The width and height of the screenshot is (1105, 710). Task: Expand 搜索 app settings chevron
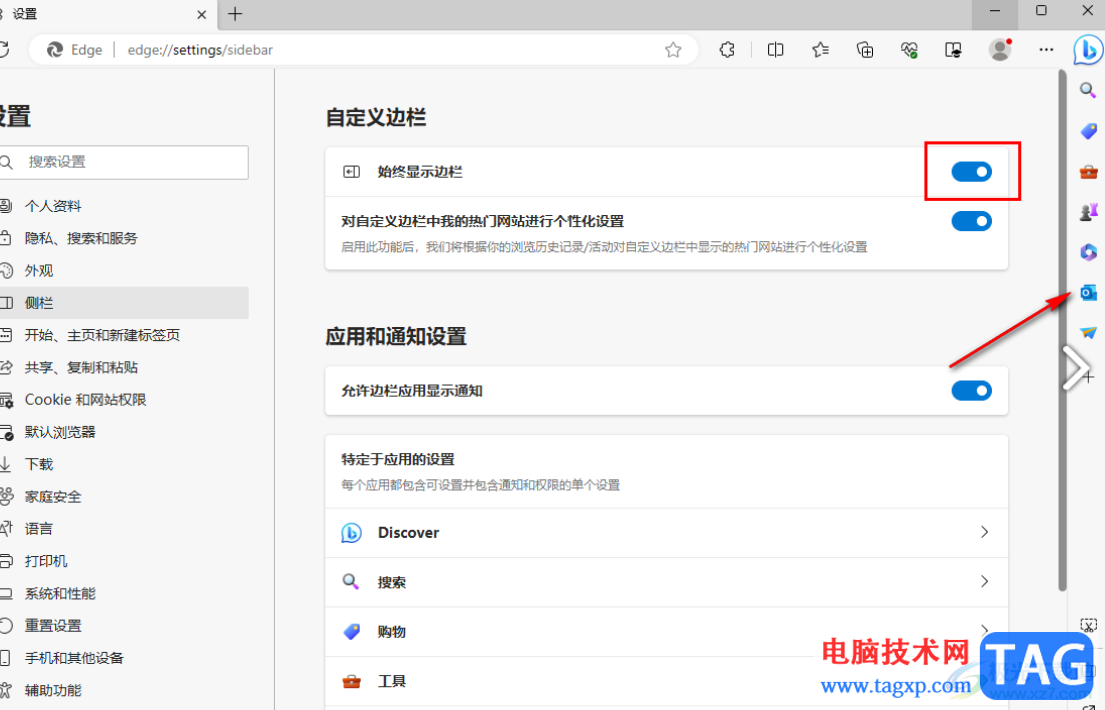[x=984, y=582]
